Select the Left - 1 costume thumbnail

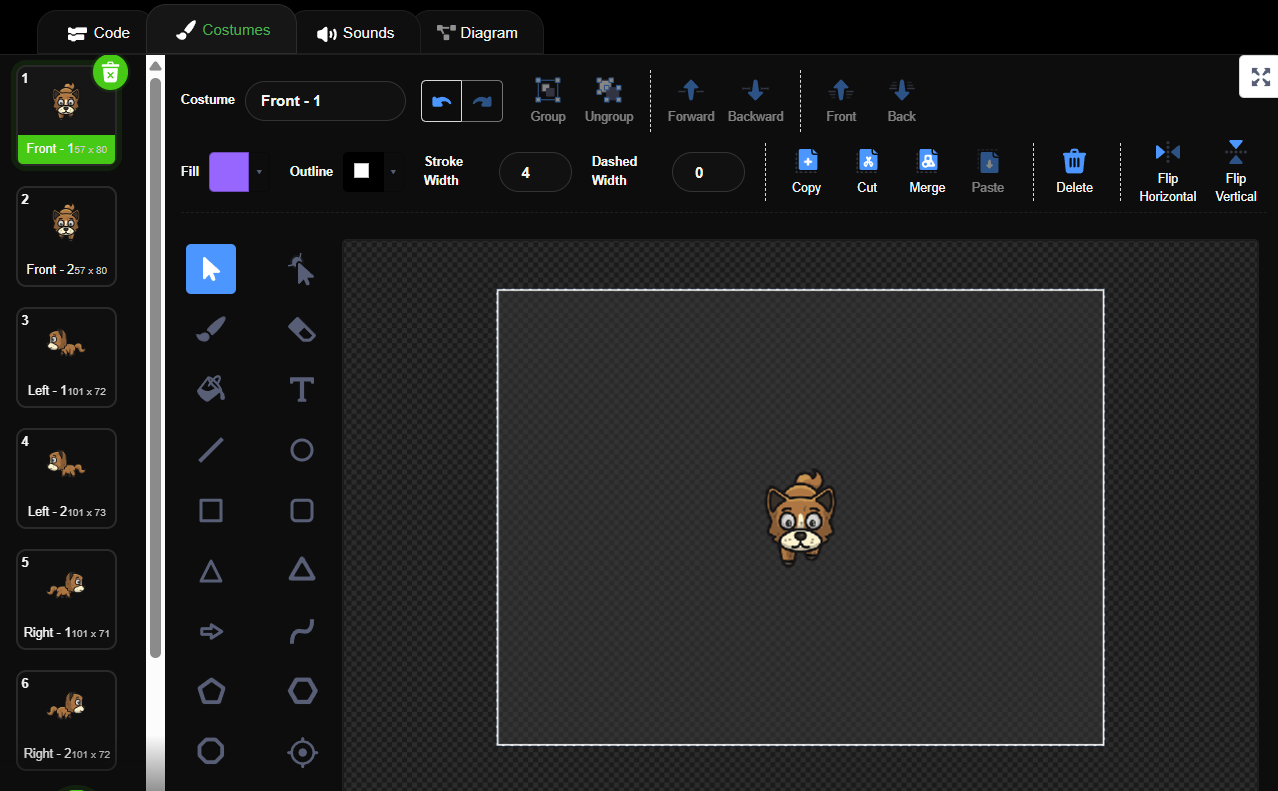(67, 357)
